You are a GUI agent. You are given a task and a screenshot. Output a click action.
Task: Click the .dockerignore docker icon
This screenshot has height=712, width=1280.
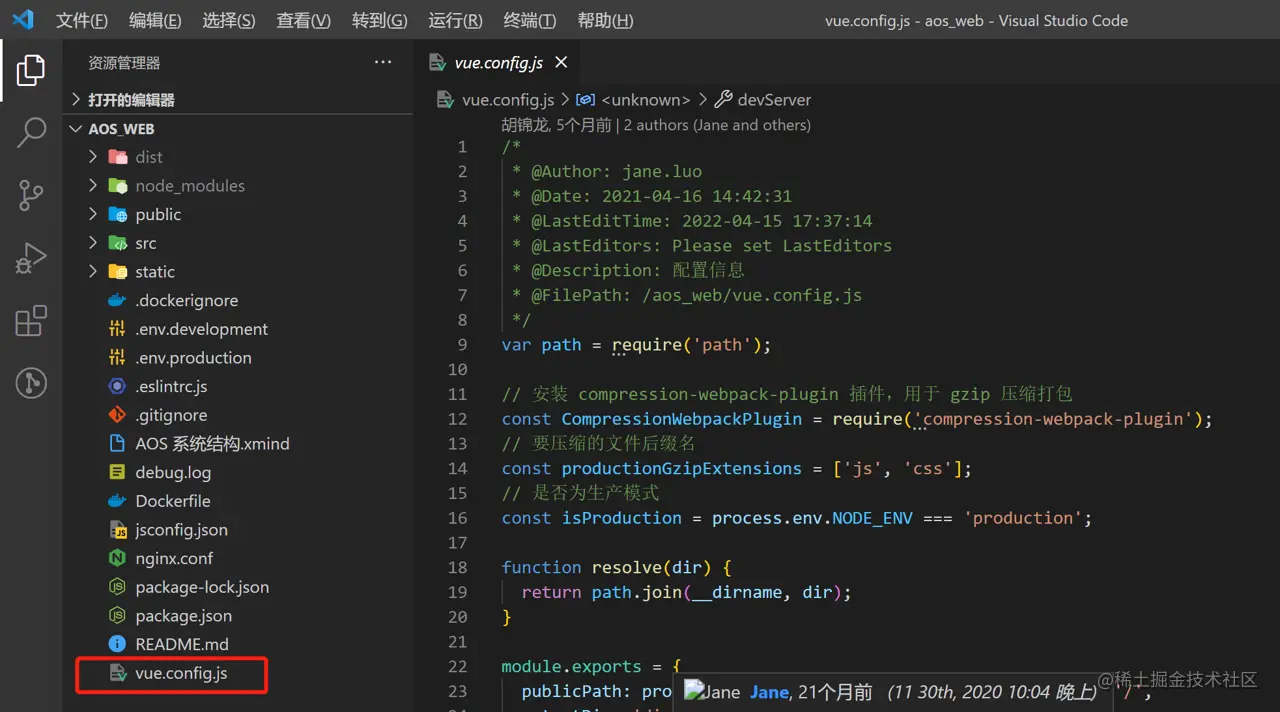click(x=118, y=300)
